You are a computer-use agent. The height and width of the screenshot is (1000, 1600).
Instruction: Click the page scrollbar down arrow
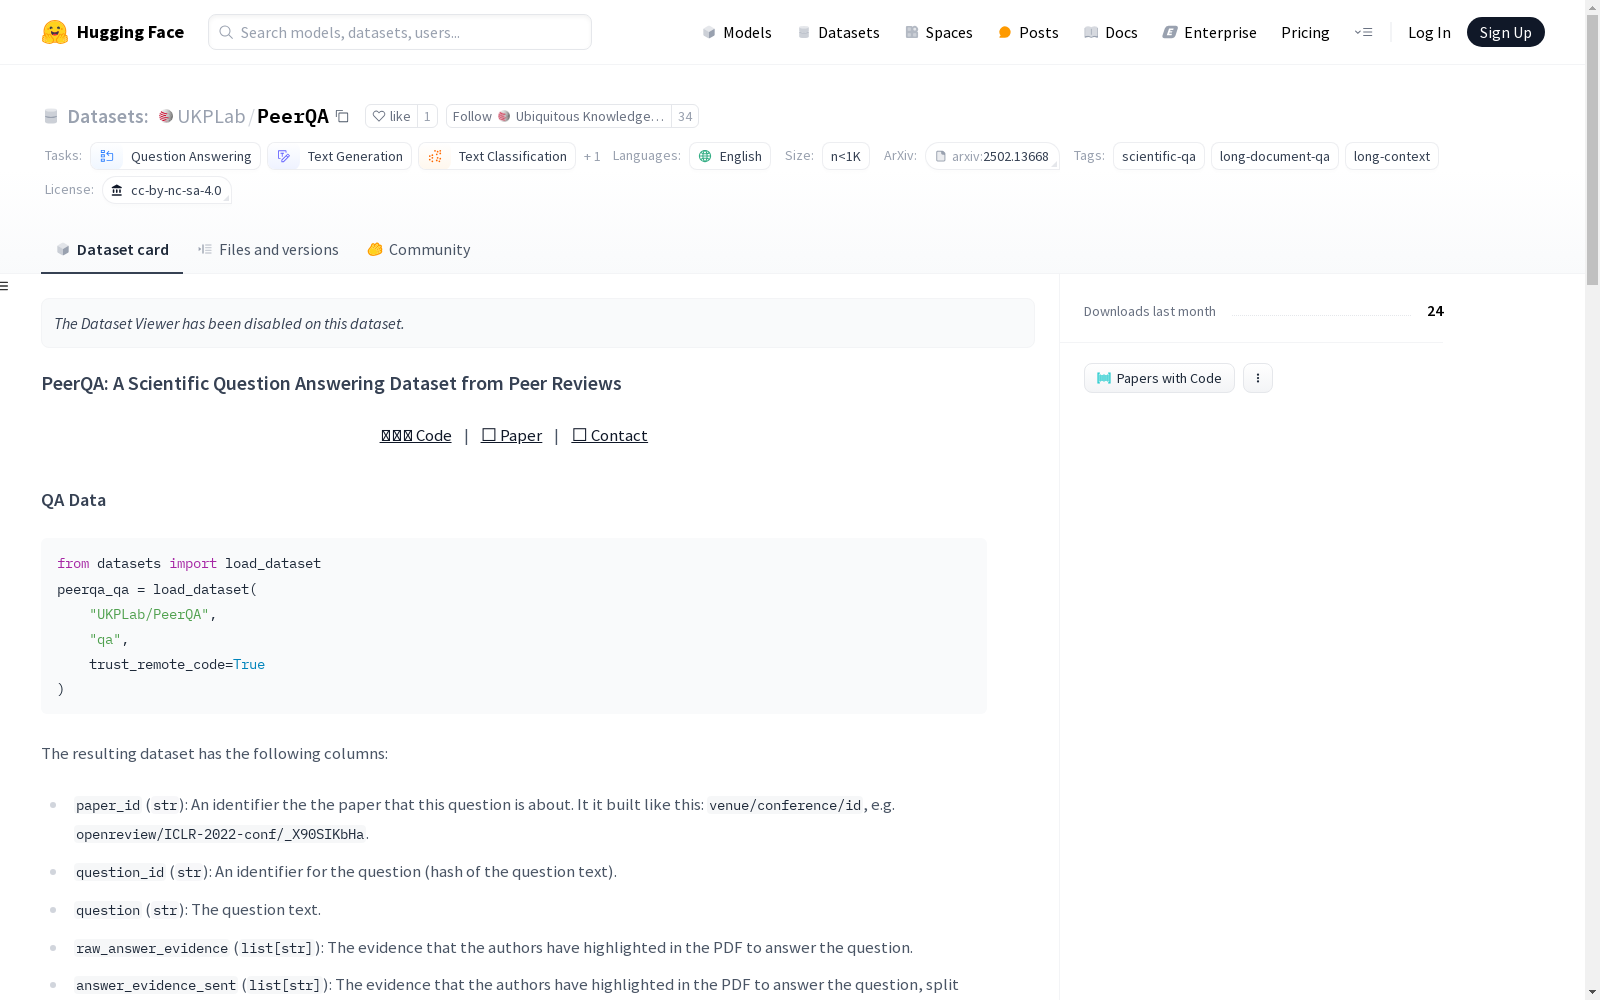click(1592, 992)
